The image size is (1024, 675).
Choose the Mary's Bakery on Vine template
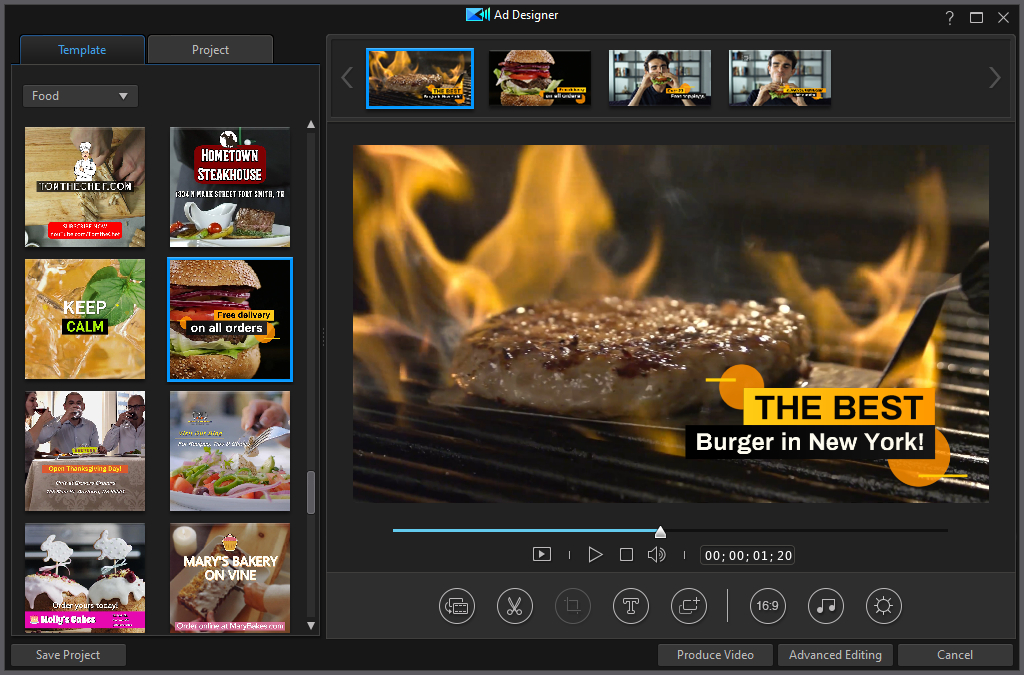(230, 578)
